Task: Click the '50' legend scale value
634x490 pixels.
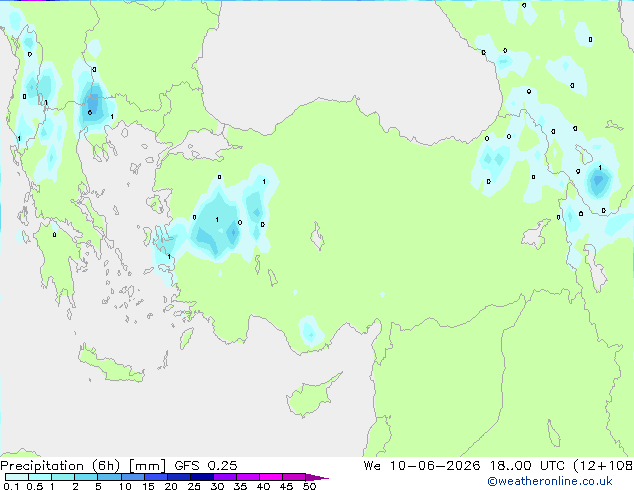Action: [309, 486]
